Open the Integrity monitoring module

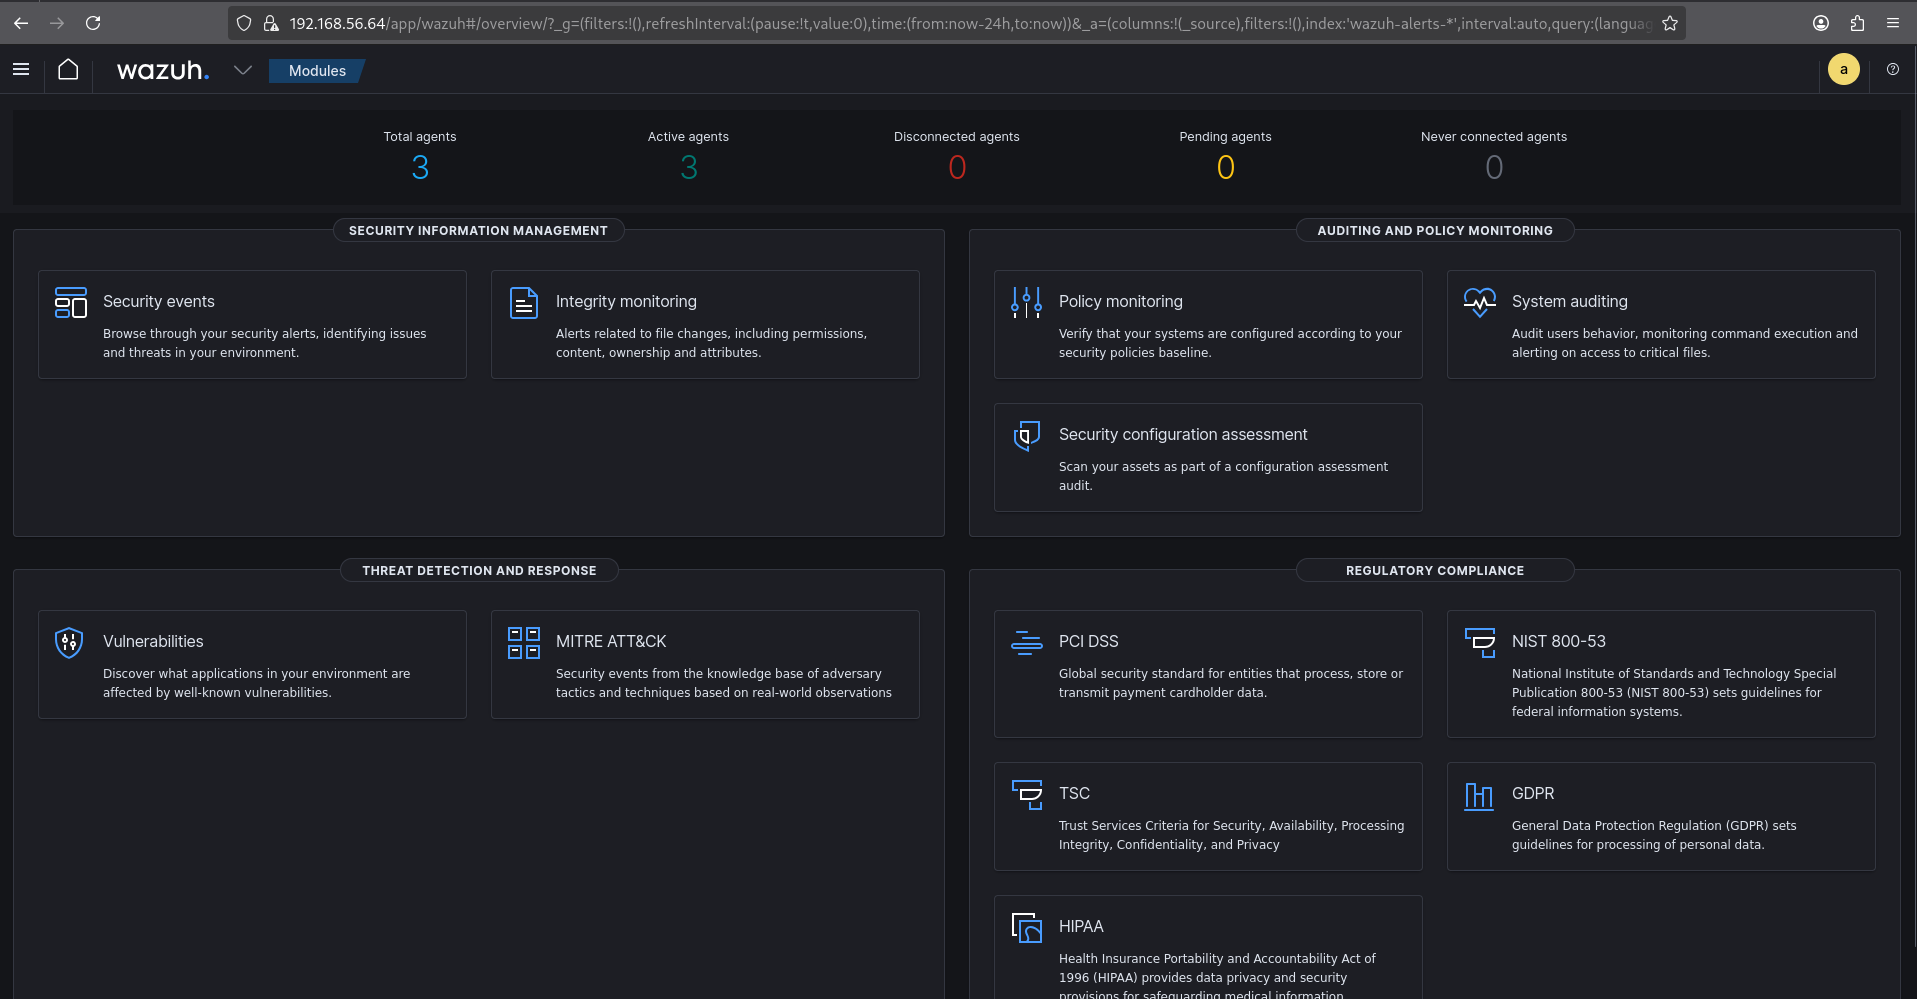(x=705, y=324)
